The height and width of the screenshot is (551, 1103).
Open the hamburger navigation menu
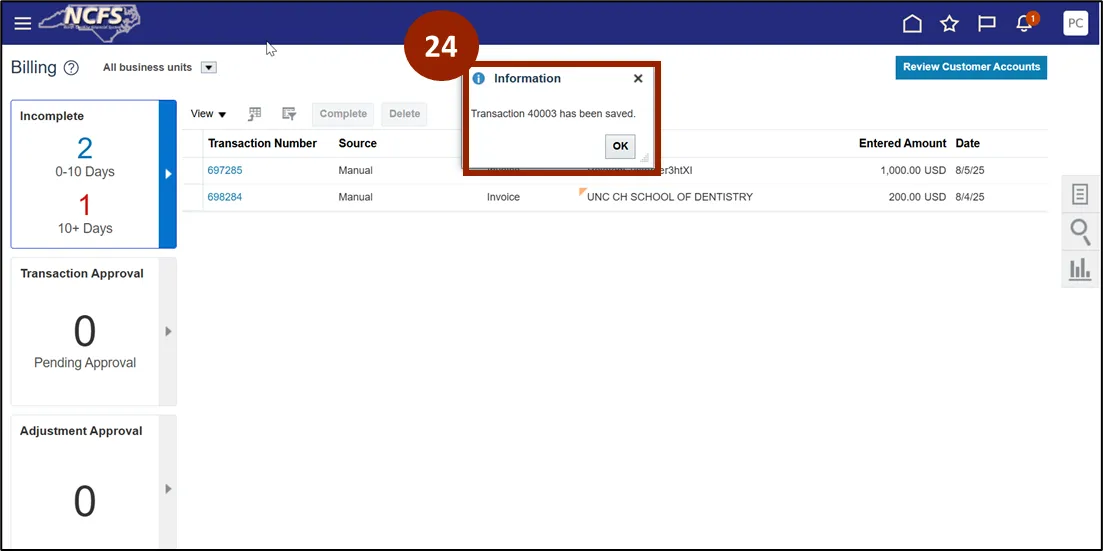coord(22,23)
